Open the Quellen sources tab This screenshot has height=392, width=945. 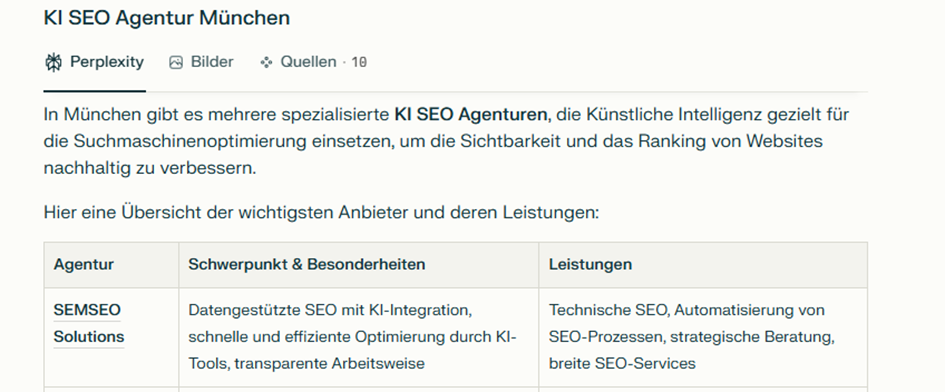tap(313, 62)
